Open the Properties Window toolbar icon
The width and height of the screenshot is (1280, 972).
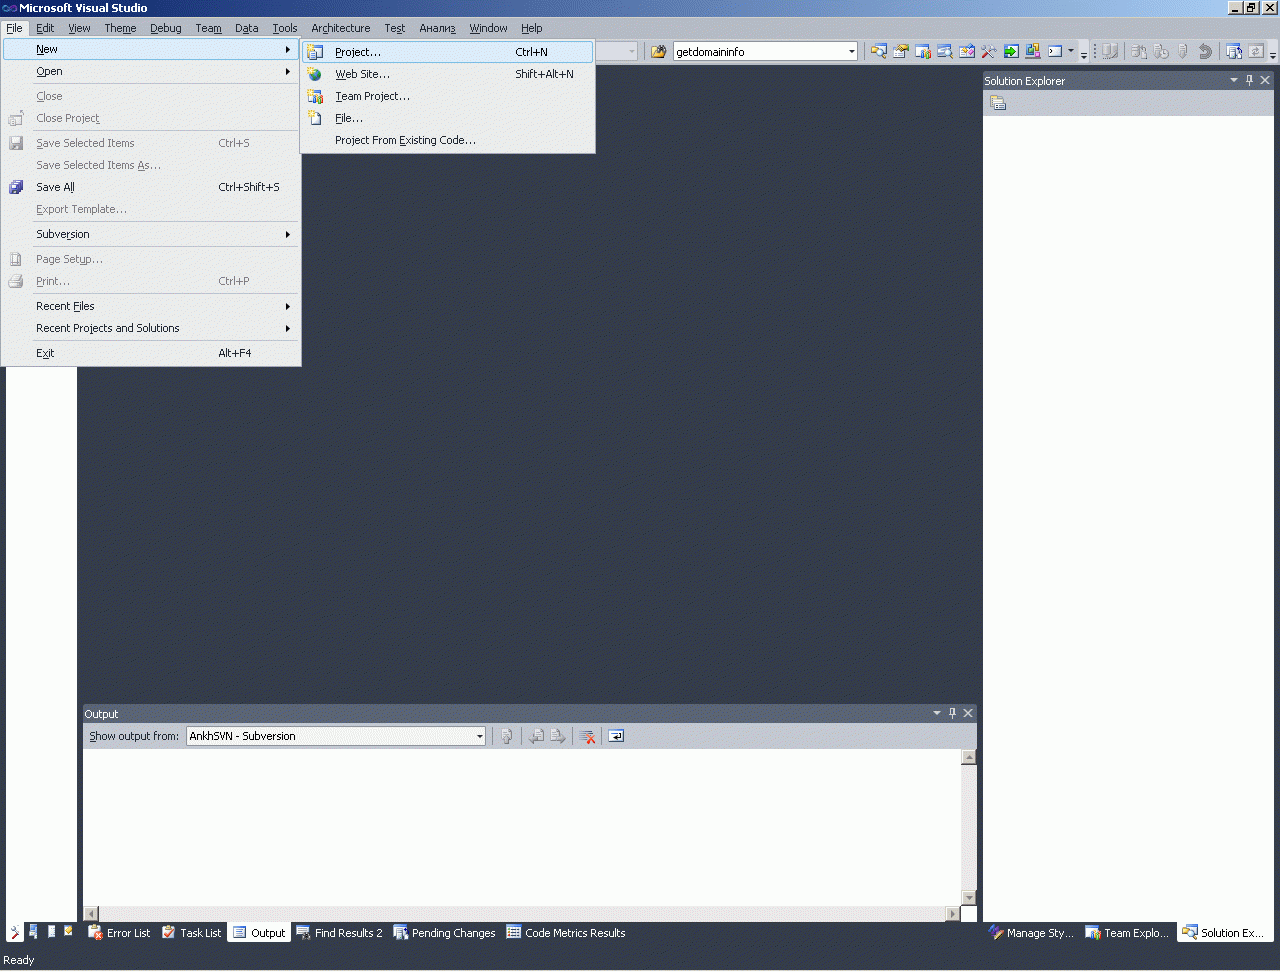tap(901, 52)
